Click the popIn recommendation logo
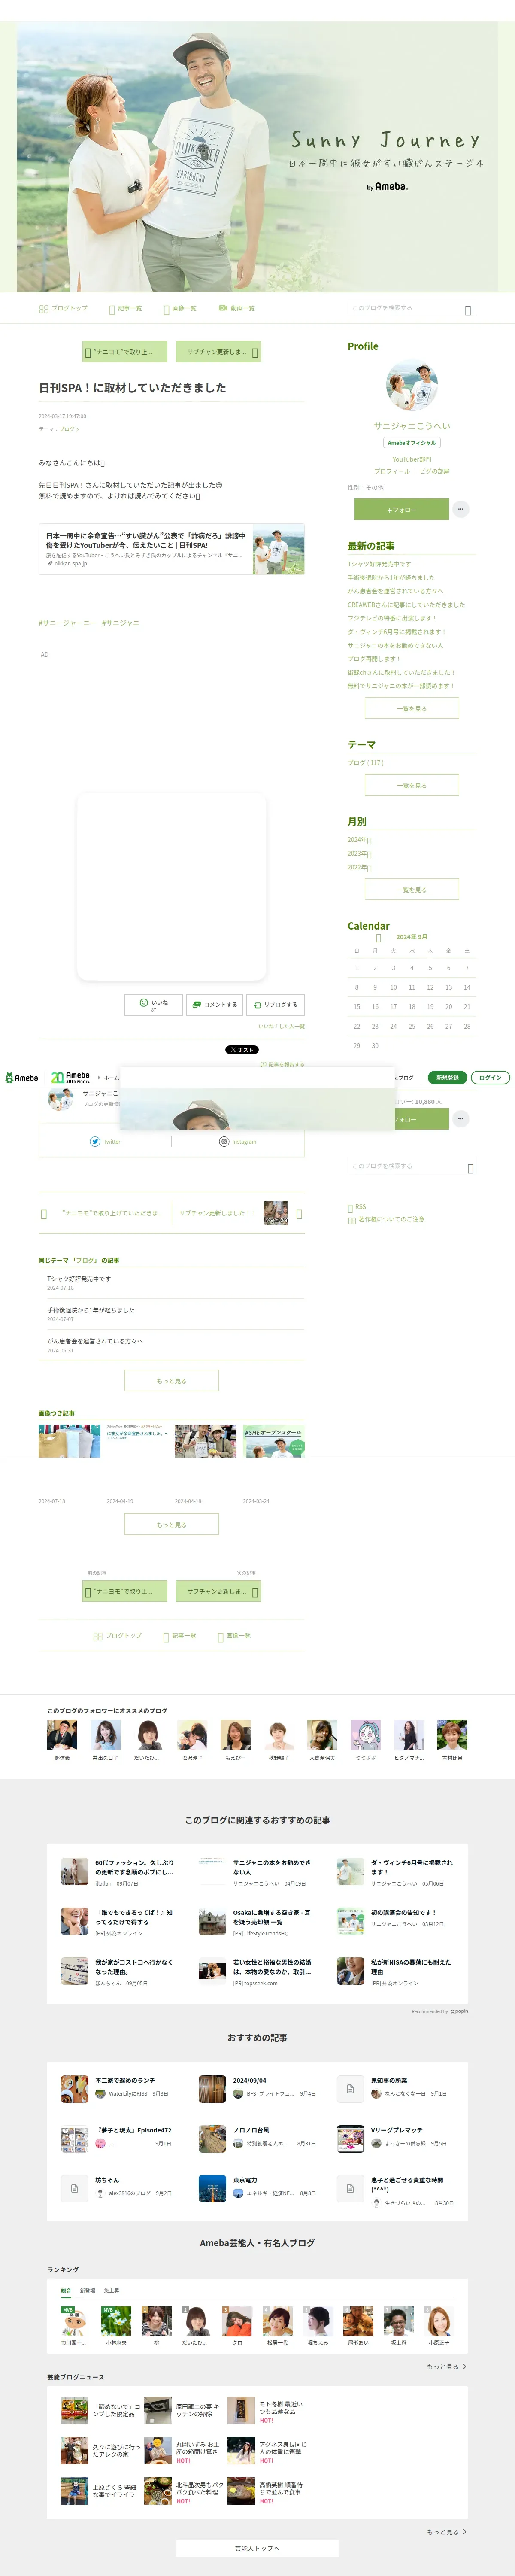This screenshot has height=2576, width=515. [459, 2011]
